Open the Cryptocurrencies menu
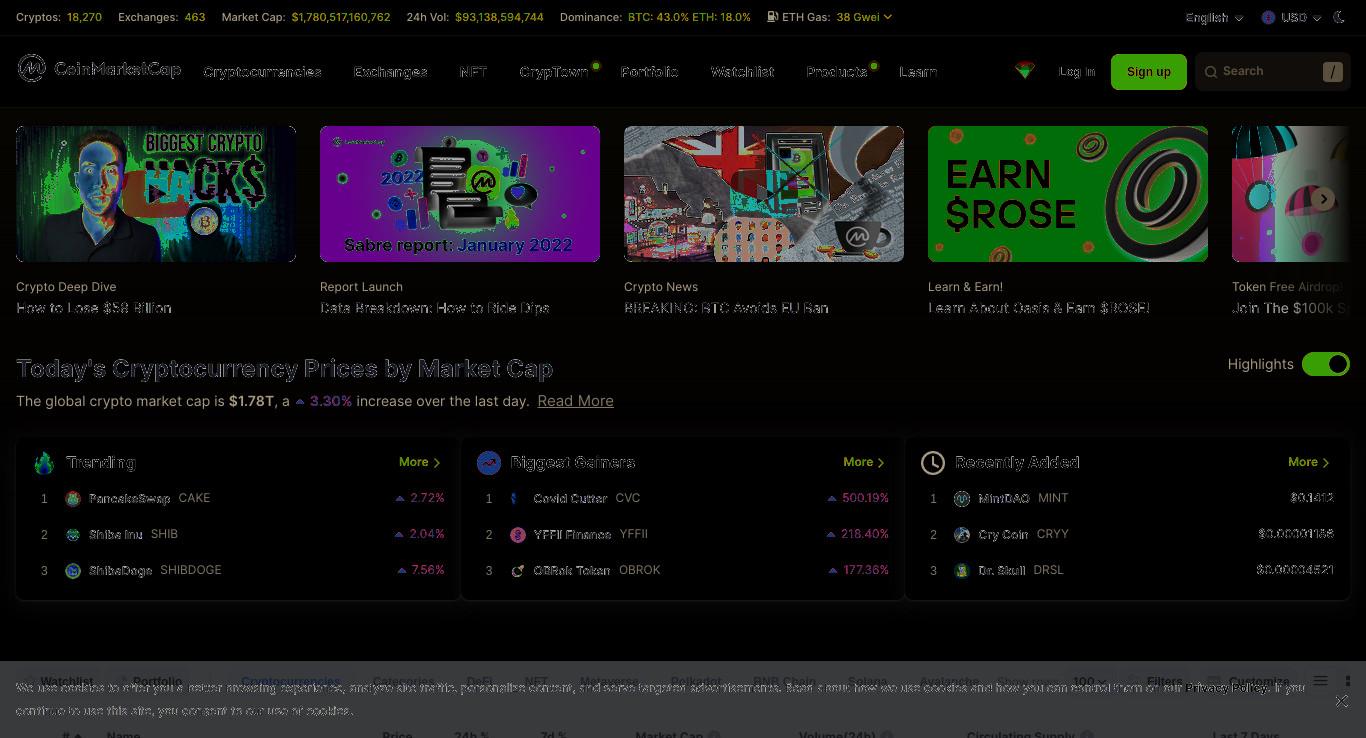Screen dimensions: 1366x738 (x=263, y=72)
